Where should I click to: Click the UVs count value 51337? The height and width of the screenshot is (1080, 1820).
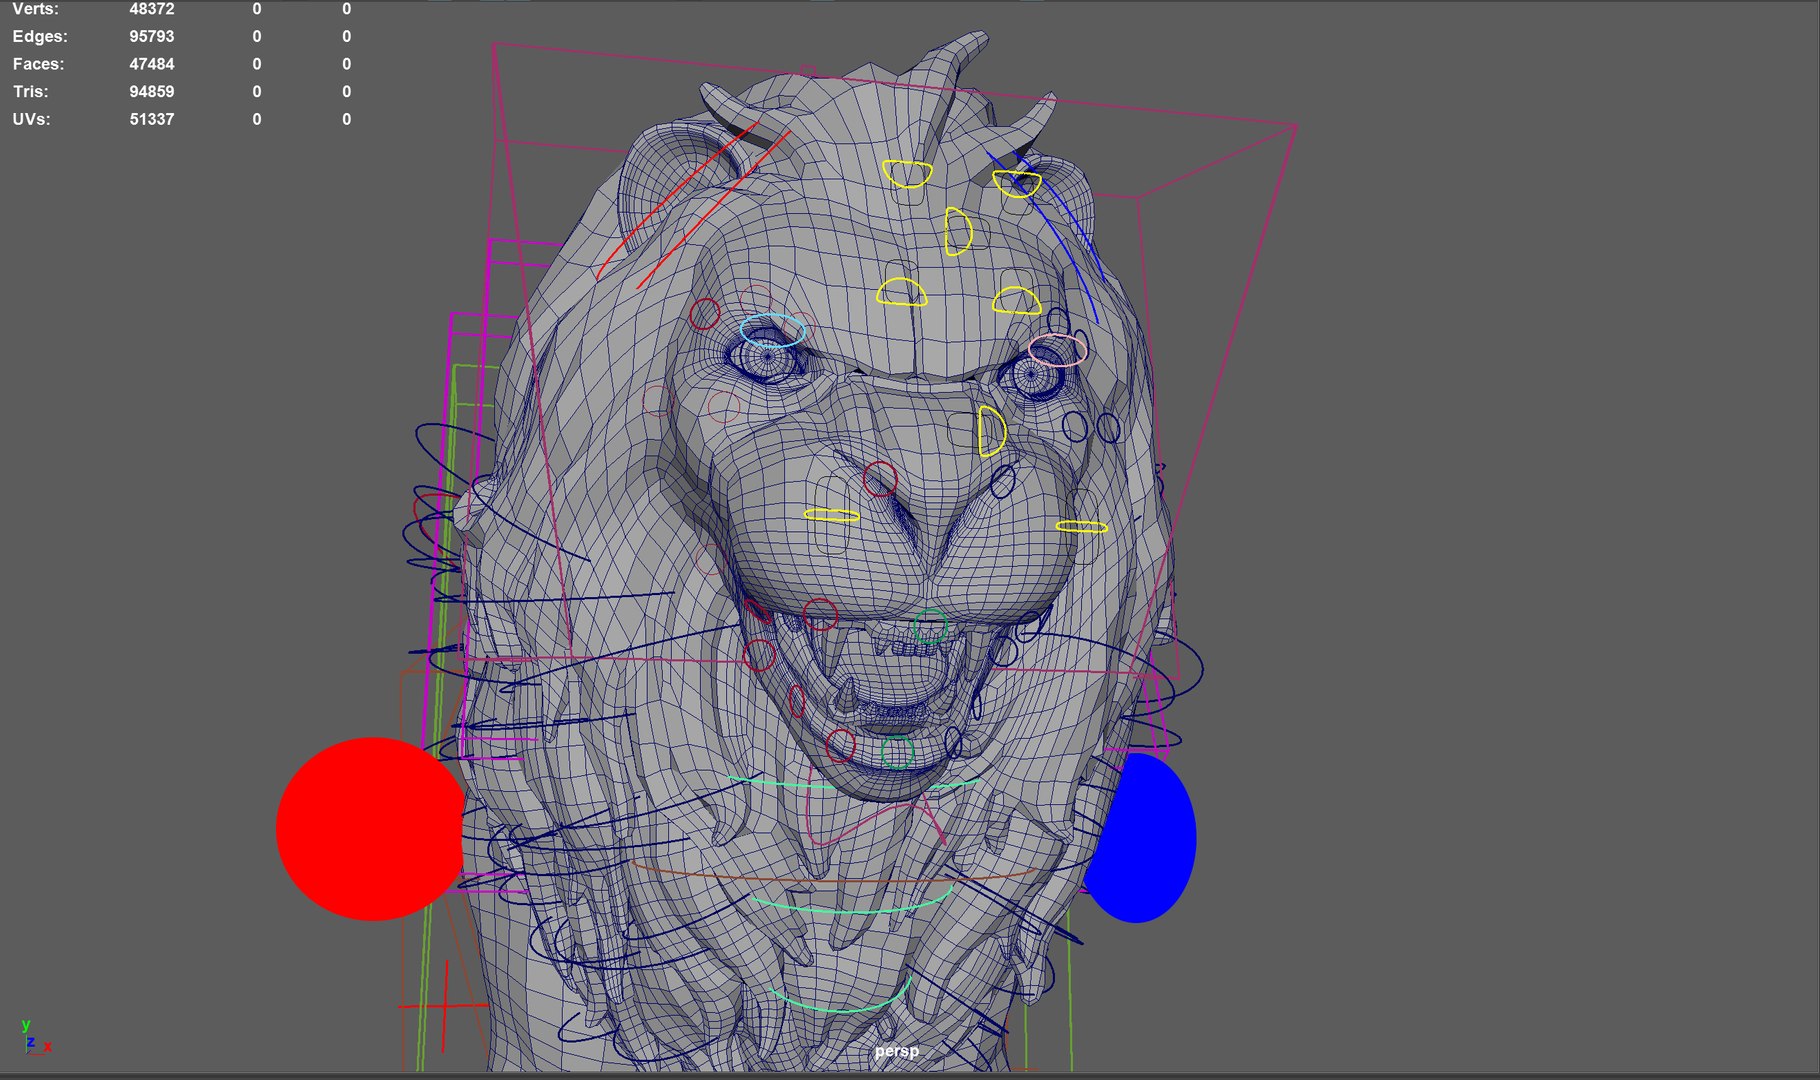click(x=152, y=119)
